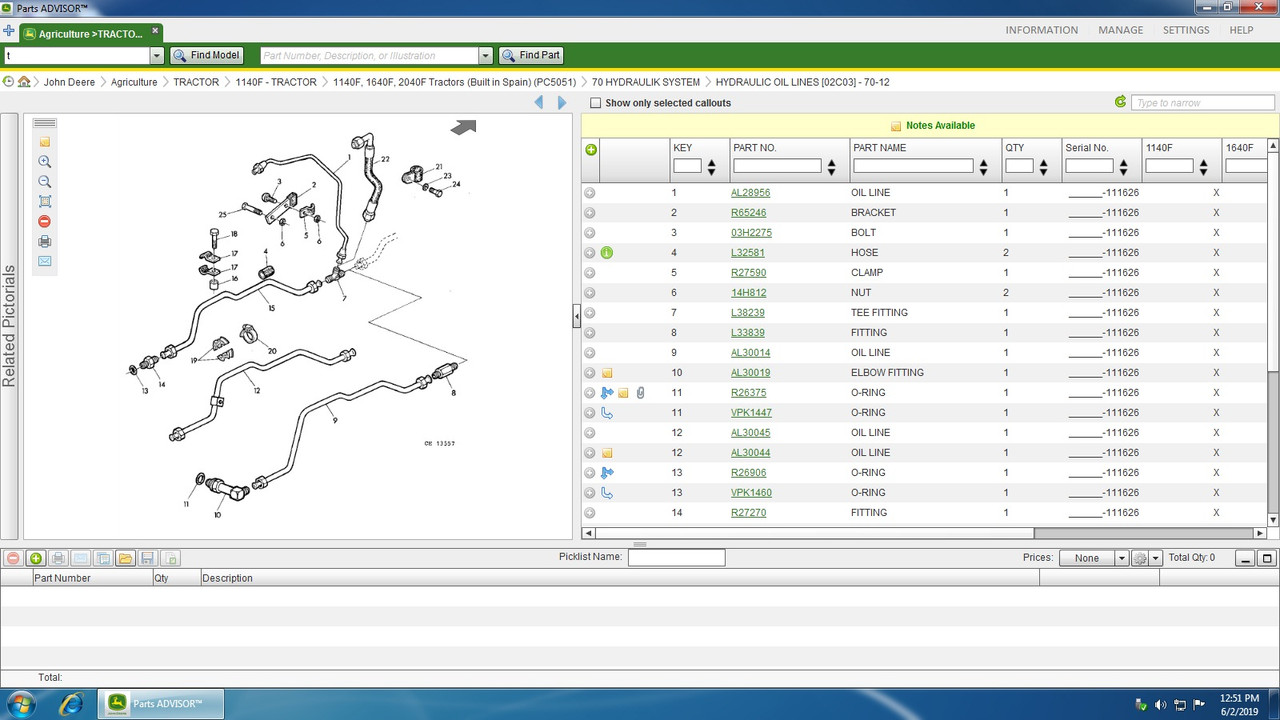Open part link AL28956 for OIL LINE

751,192
